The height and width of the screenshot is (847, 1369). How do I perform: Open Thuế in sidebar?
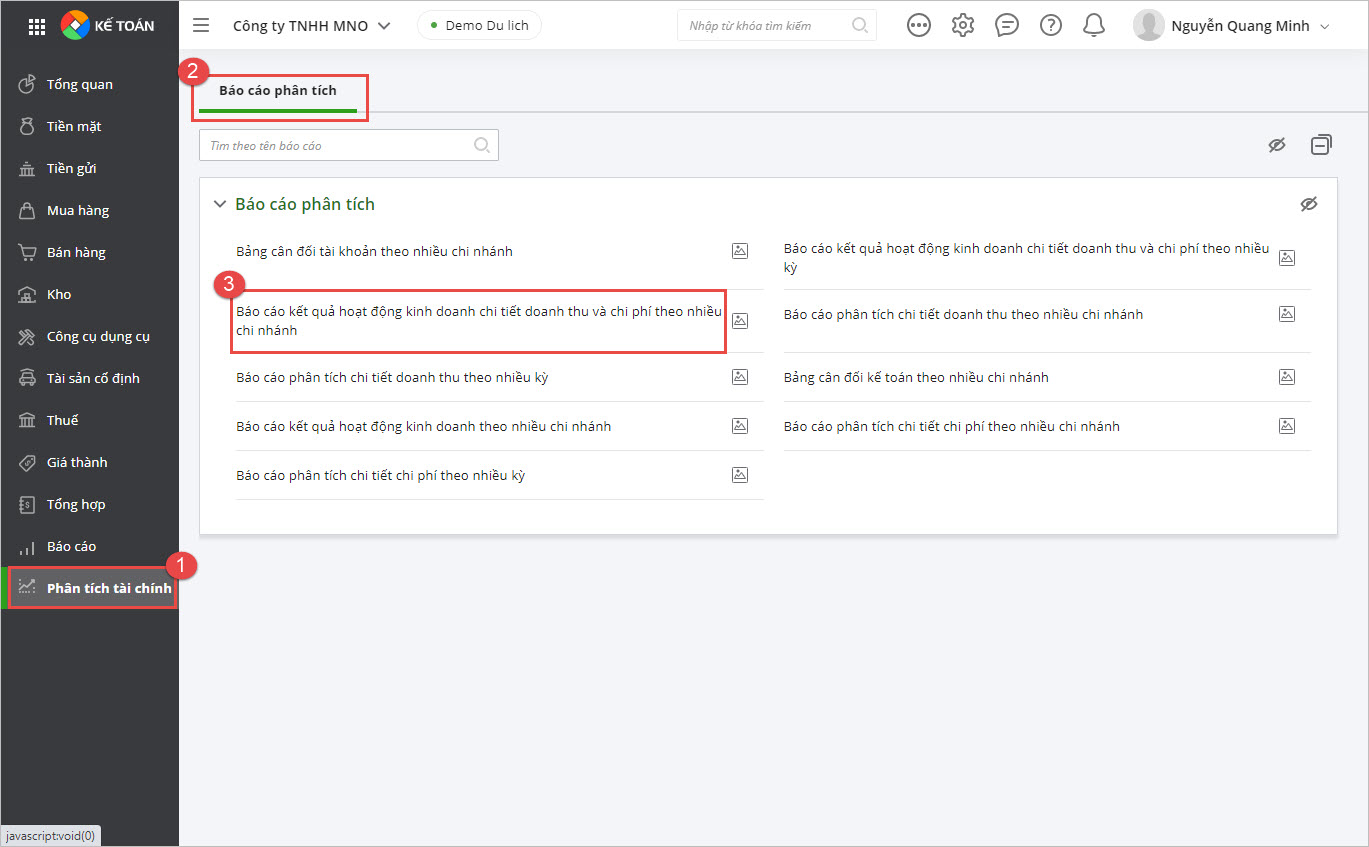click(x=90, y=420)
